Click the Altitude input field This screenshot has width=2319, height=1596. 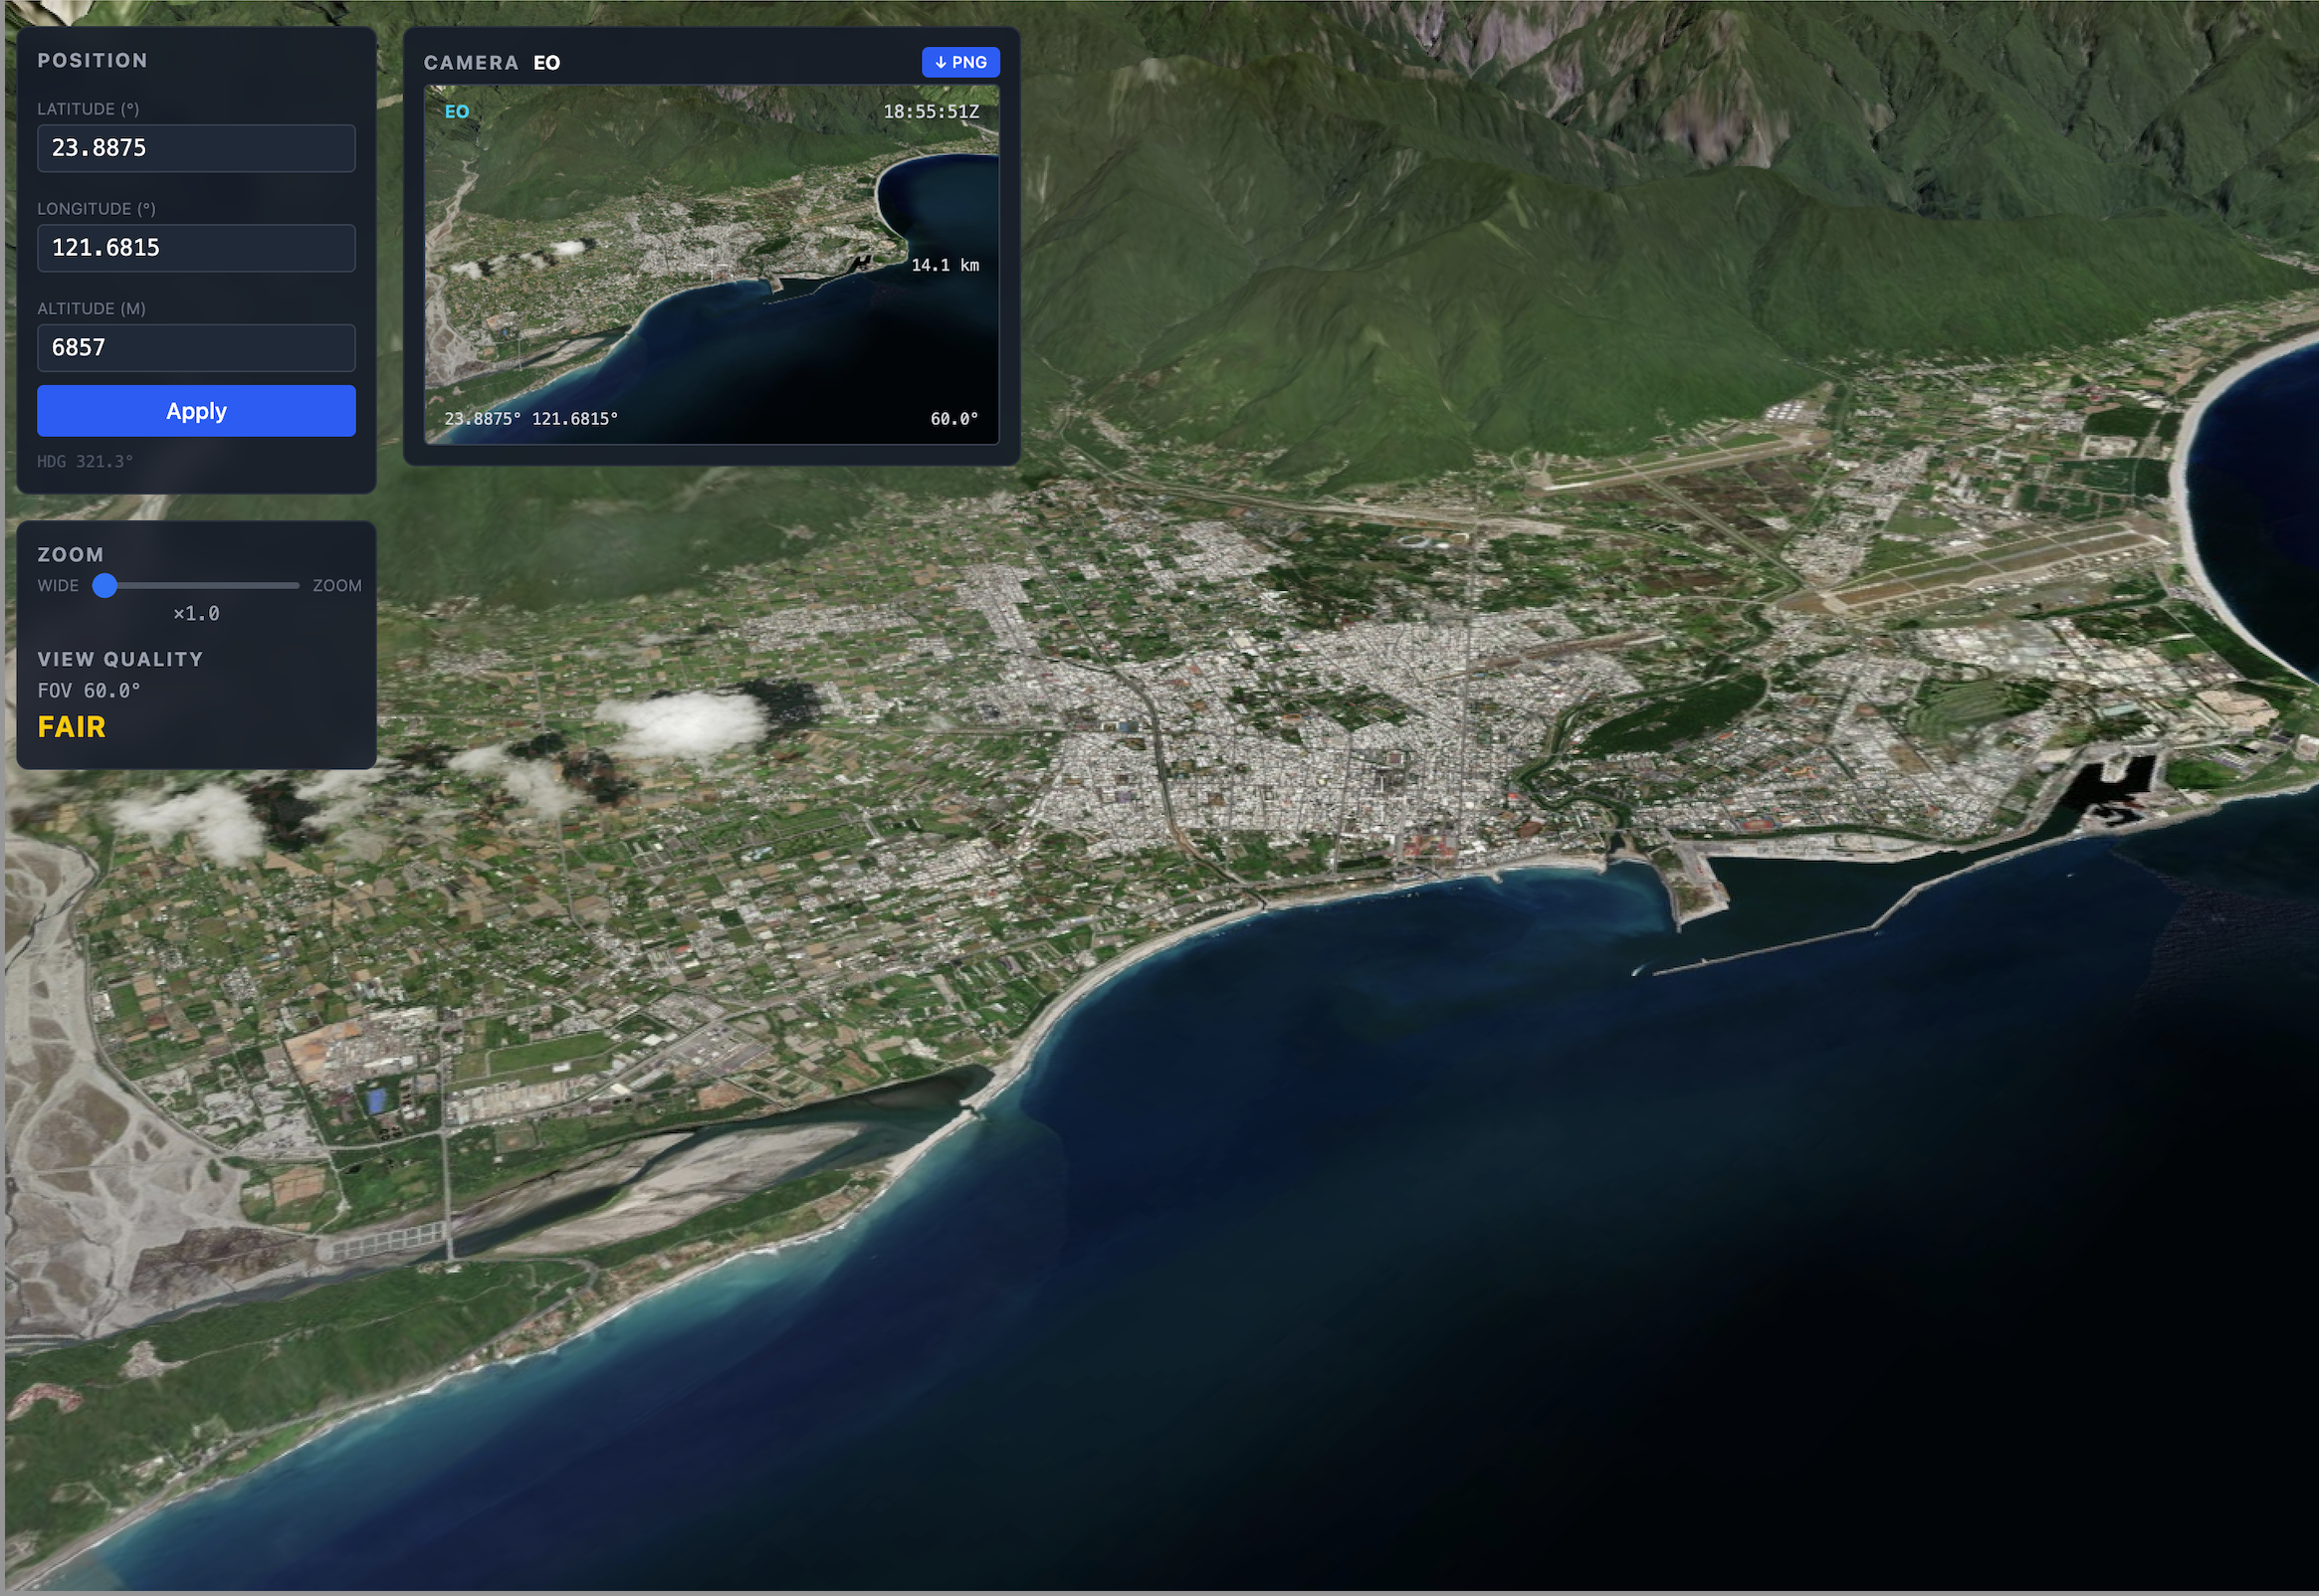pyautogui.click(x=196, y=348)
